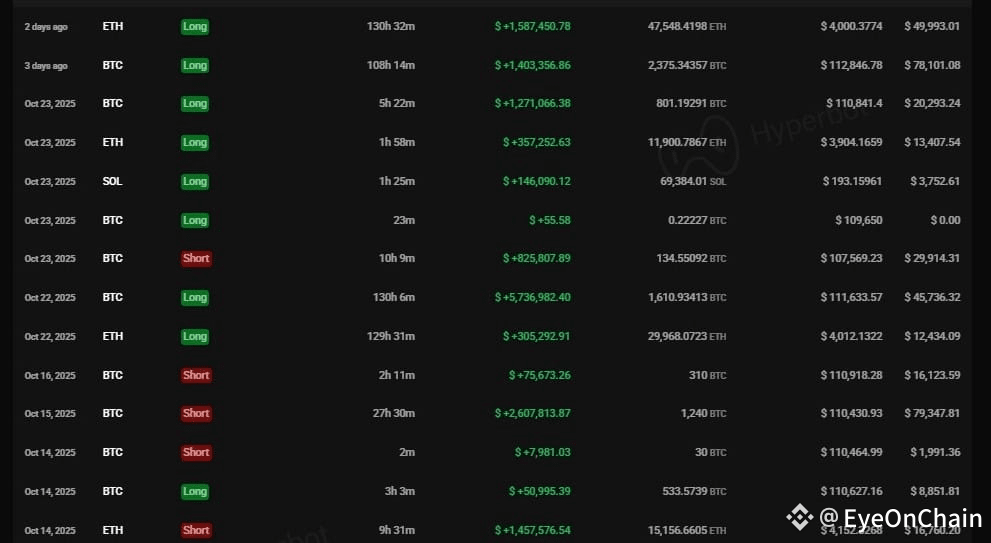Click the Binance logo beside EyeOnChain
Screen dimensions: 991x543
tap(799, 517)
